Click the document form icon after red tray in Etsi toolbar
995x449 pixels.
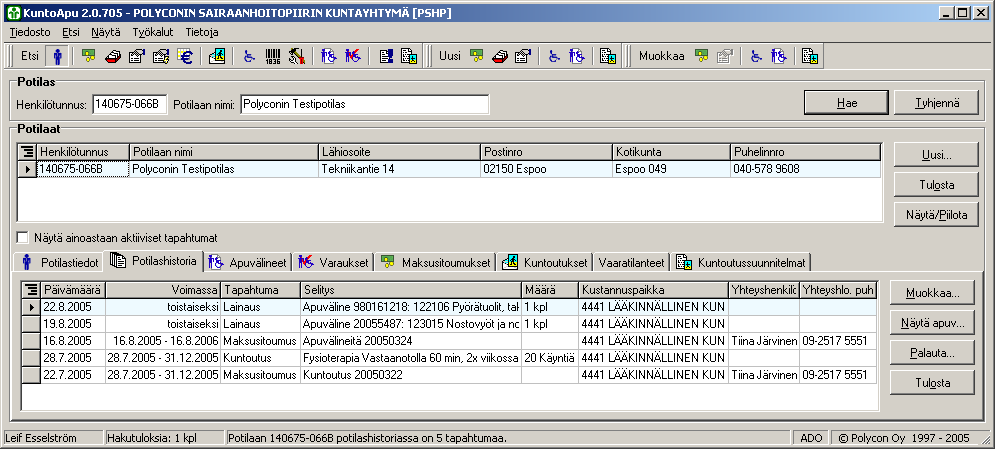[137, 56]
